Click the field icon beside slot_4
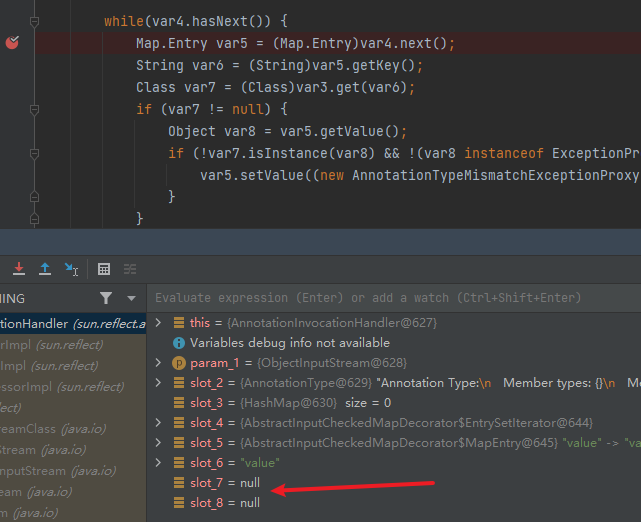641x522 pixels. (x=179, y=423)
